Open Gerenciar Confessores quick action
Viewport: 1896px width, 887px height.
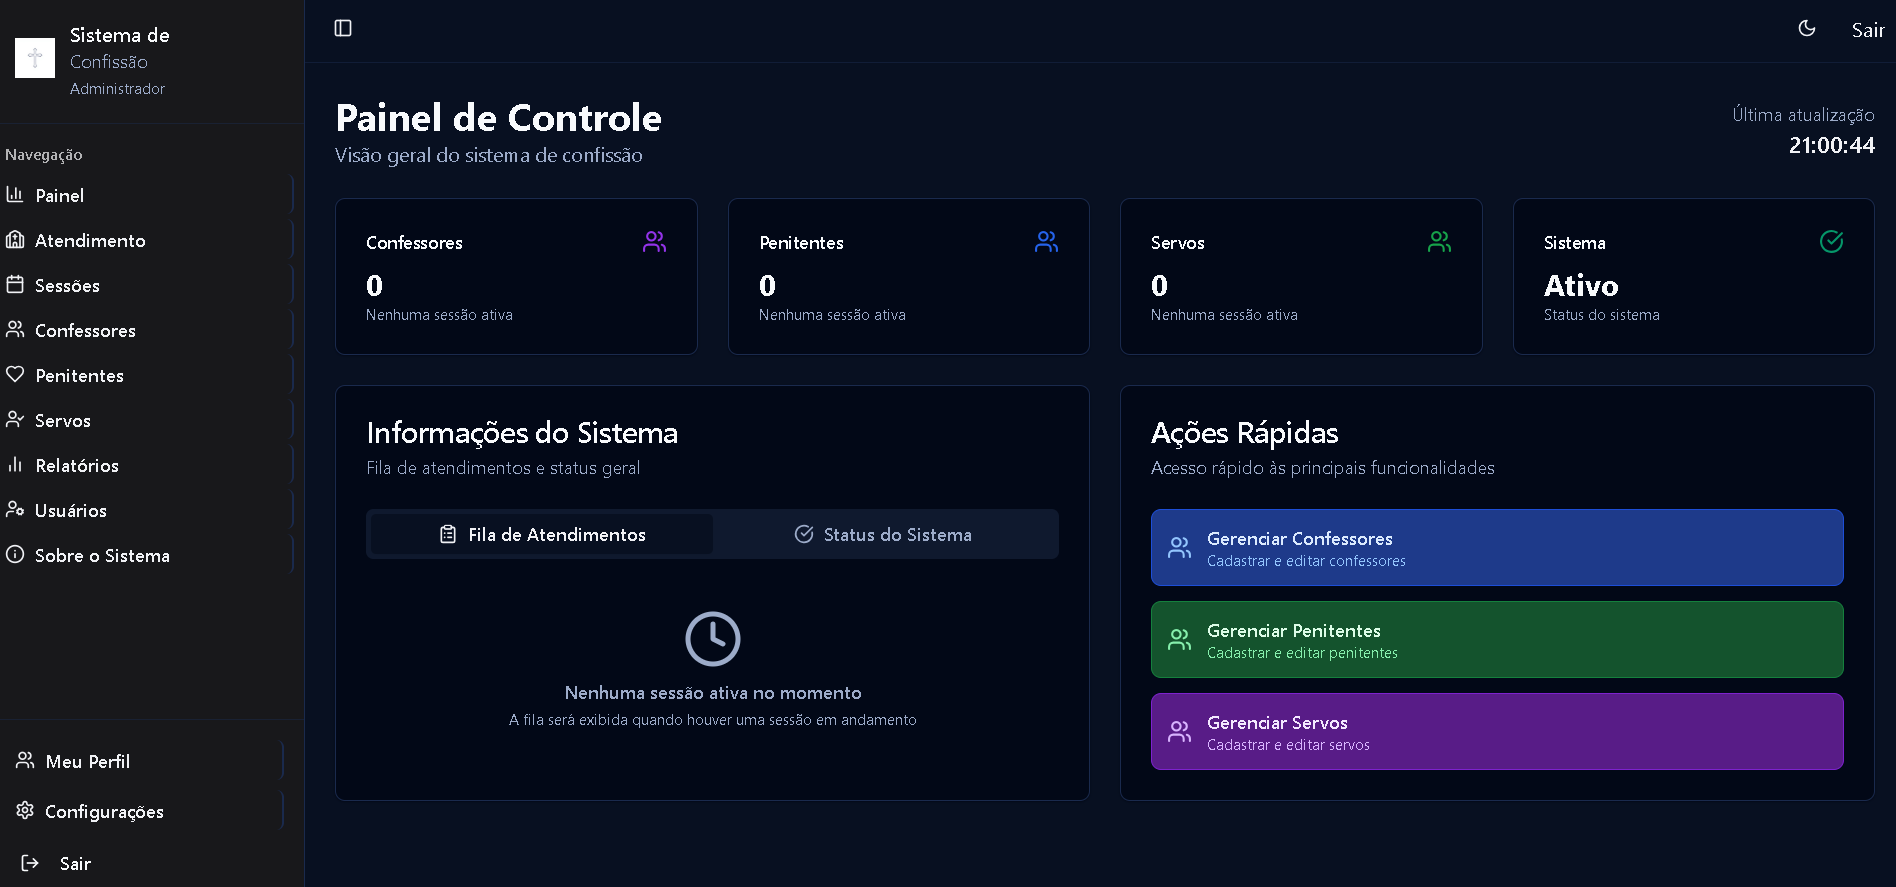pos(1496,548)
